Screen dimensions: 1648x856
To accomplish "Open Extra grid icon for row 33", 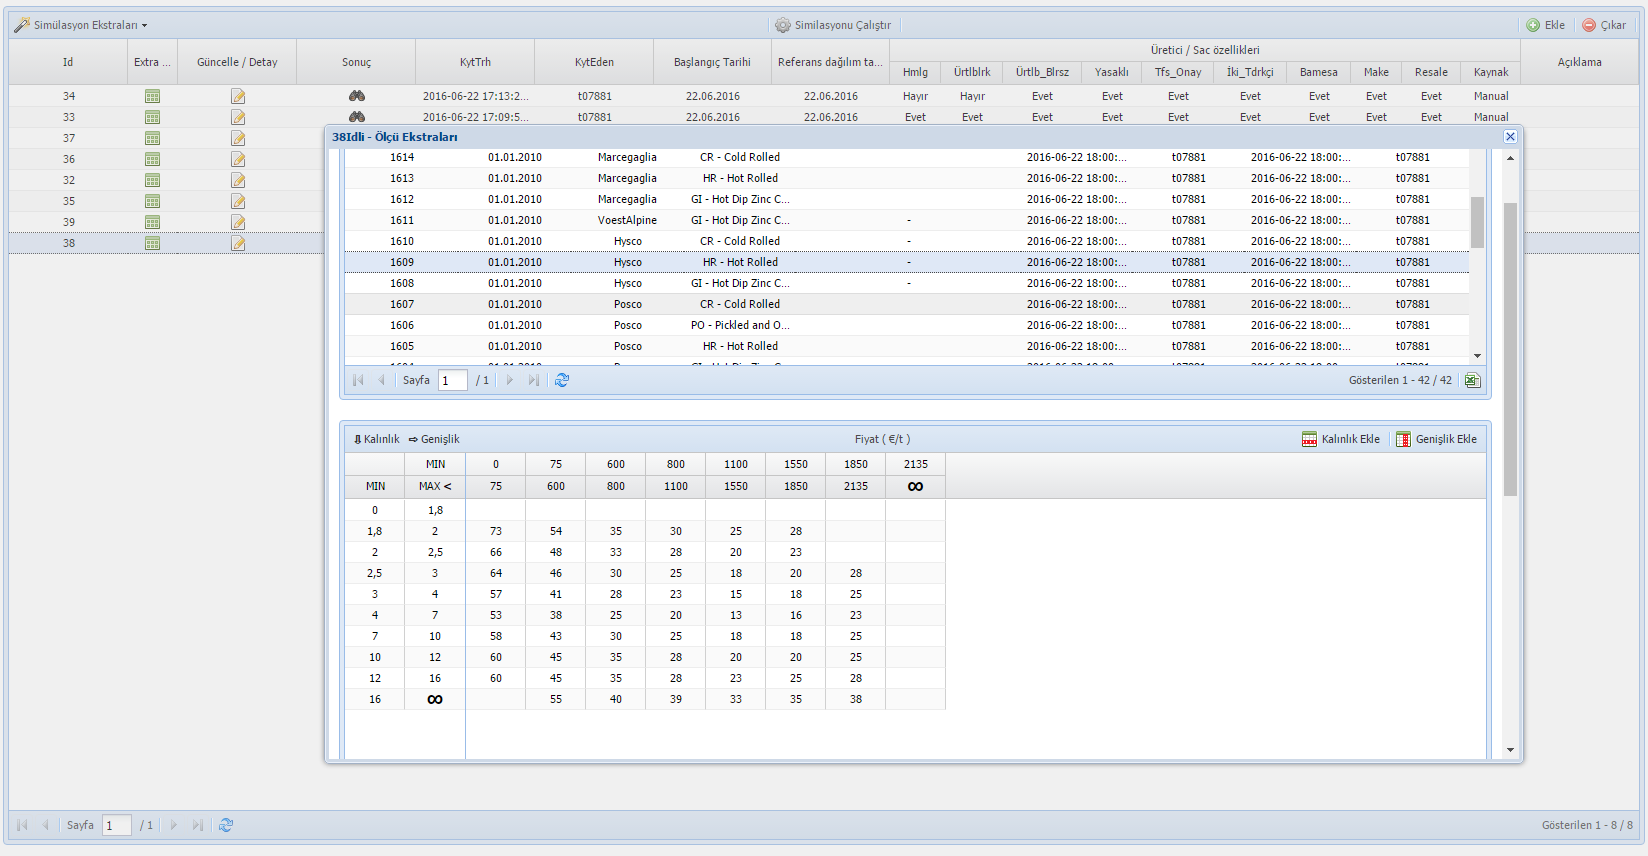I will click(x=152, y=117).
